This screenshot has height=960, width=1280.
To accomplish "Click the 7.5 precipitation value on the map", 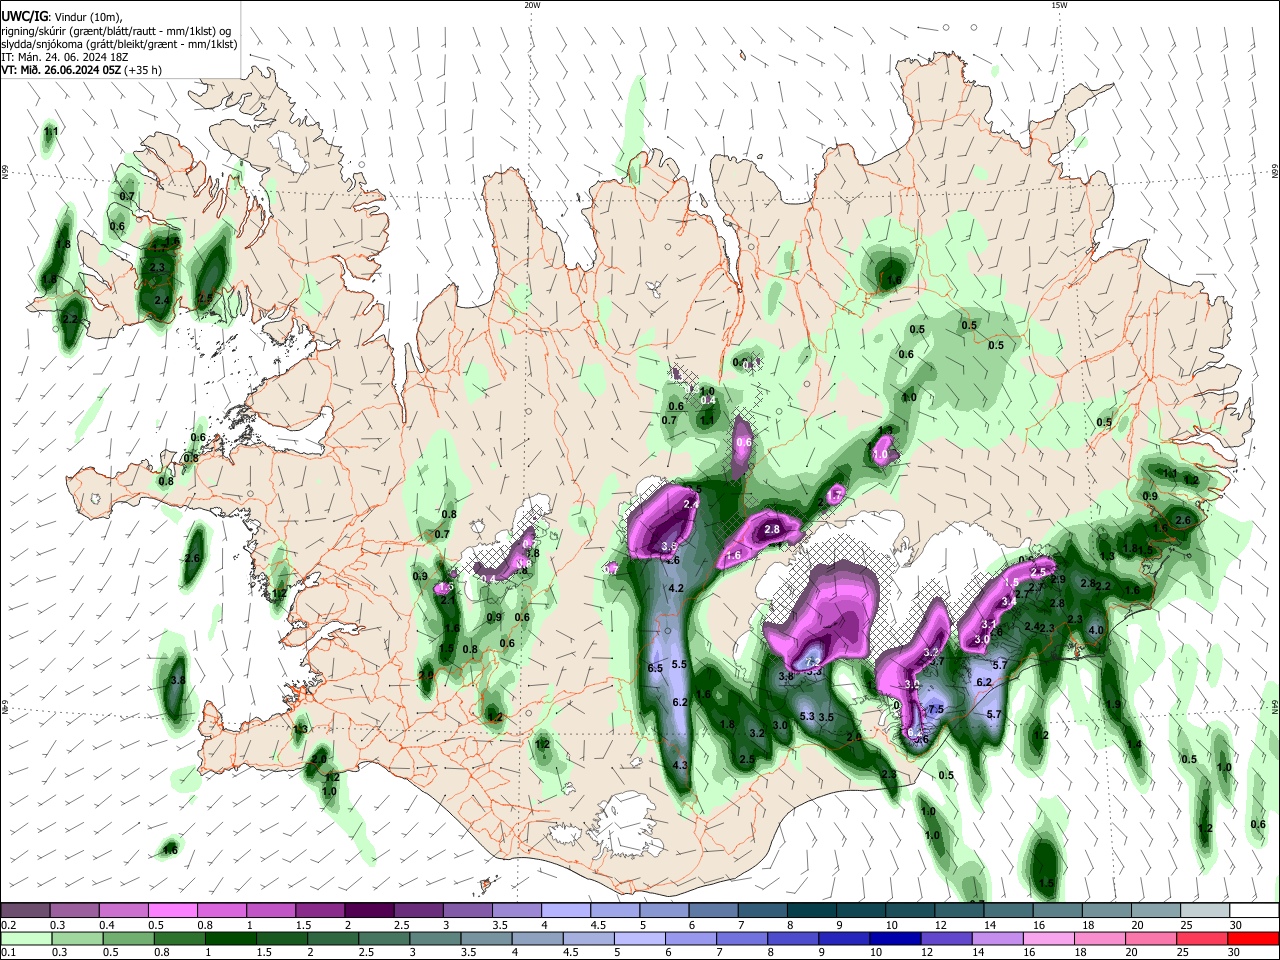I will [936, 709].
